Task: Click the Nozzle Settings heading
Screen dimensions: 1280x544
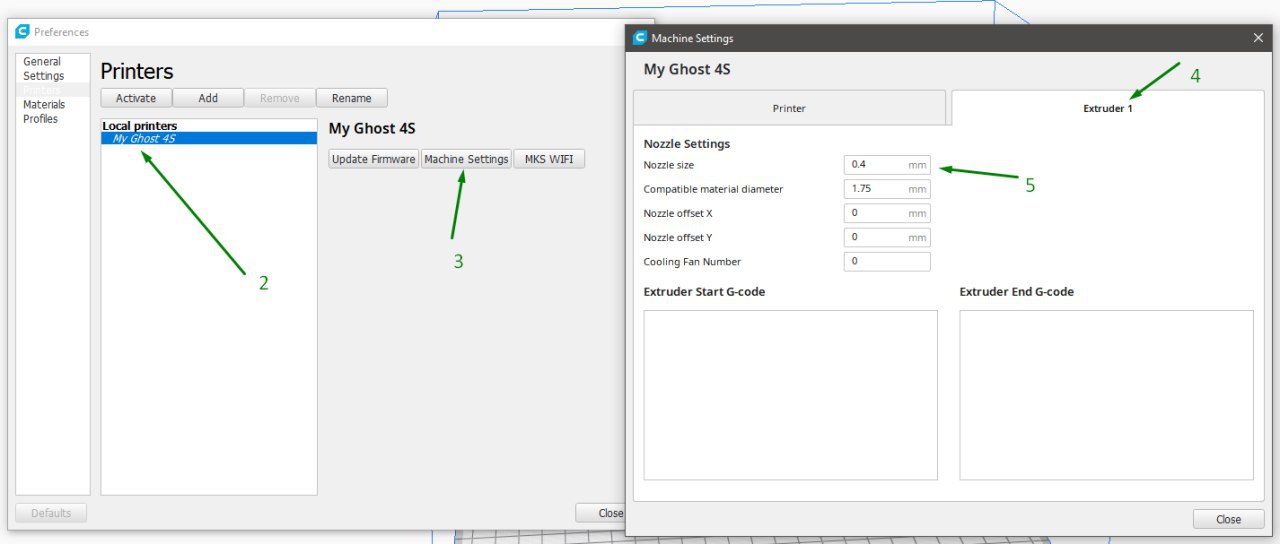Action: tap(687, 144)
